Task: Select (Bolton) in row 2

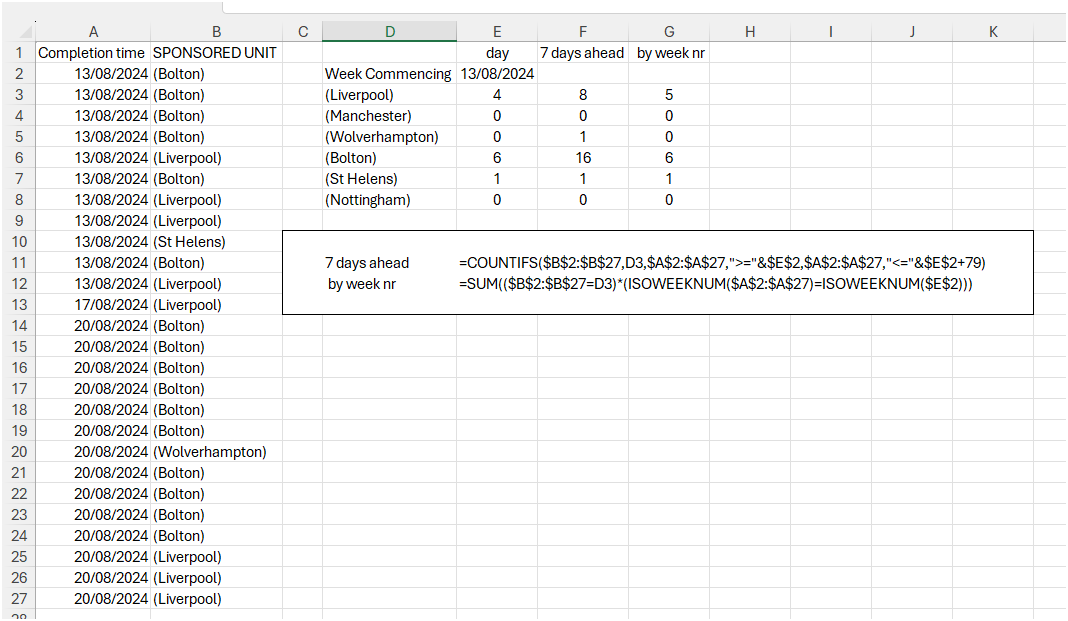Action: (x=217, y=74)
